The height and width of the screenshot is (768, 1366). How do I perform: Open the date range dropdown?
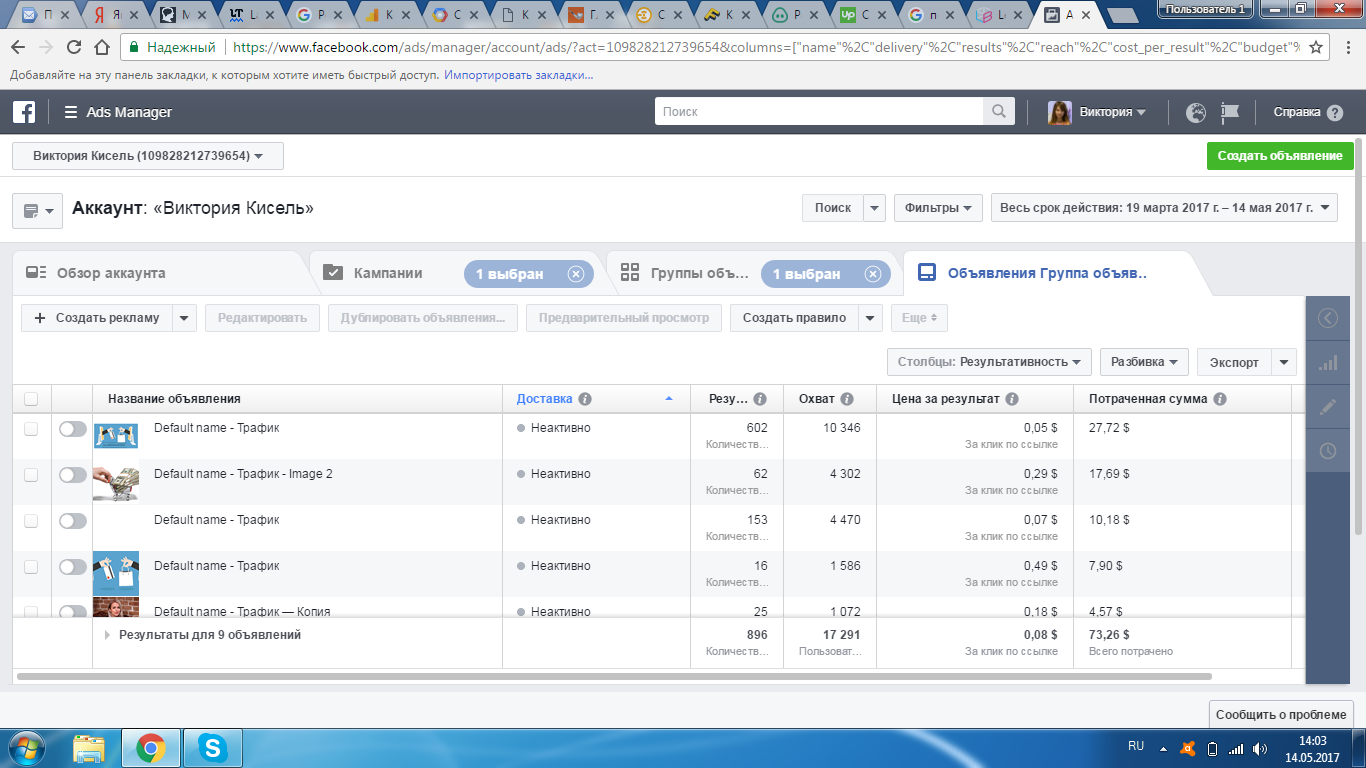click(x=1164, y=208)
